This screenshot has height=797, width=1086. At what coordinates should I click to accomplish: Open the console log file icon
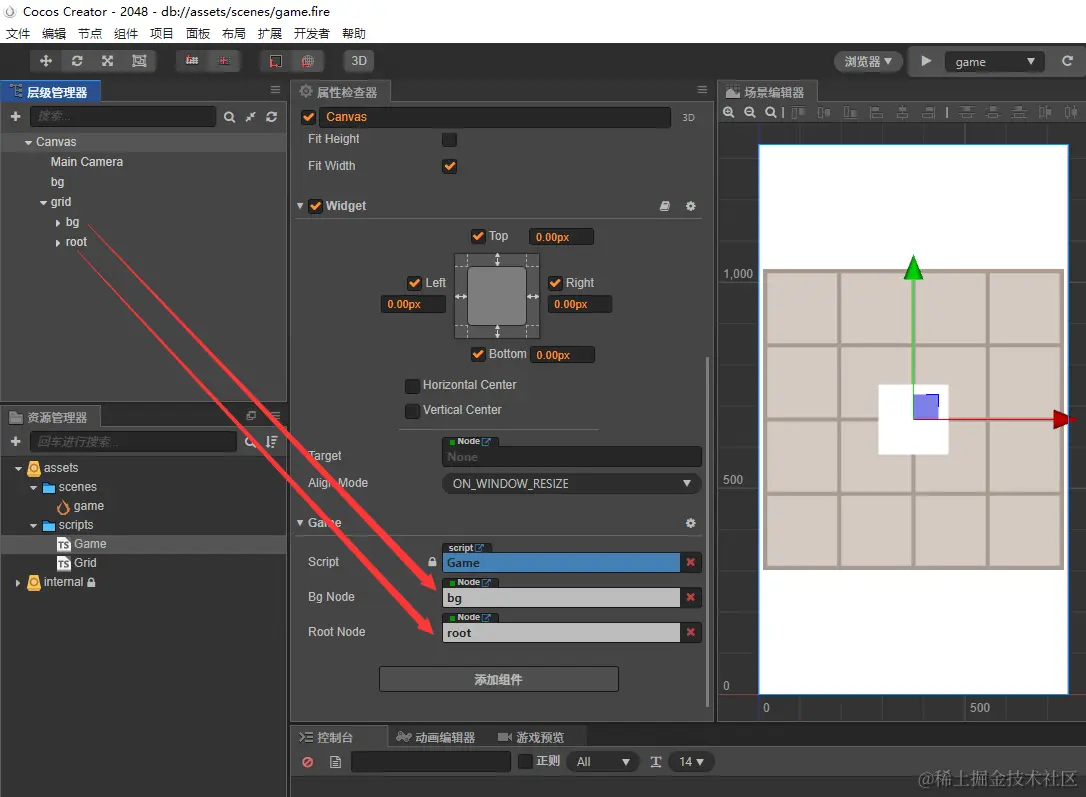(335, 762)
